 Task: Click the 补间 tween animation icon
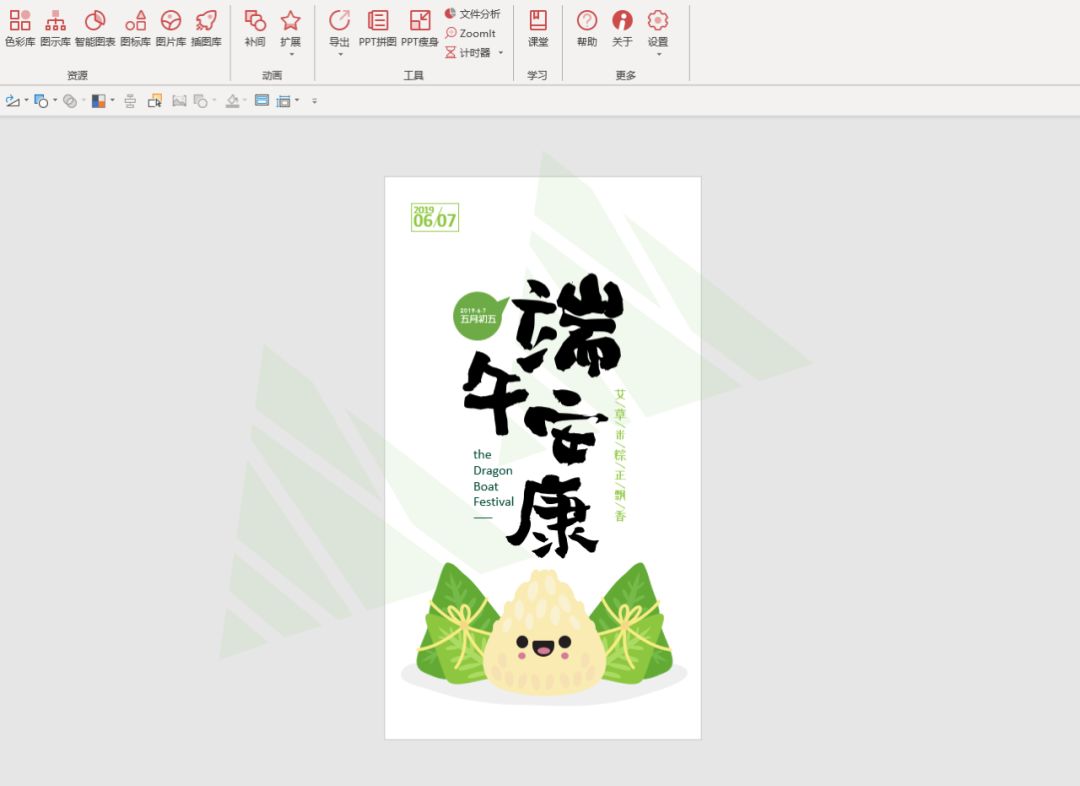click(x=255, y=28)
